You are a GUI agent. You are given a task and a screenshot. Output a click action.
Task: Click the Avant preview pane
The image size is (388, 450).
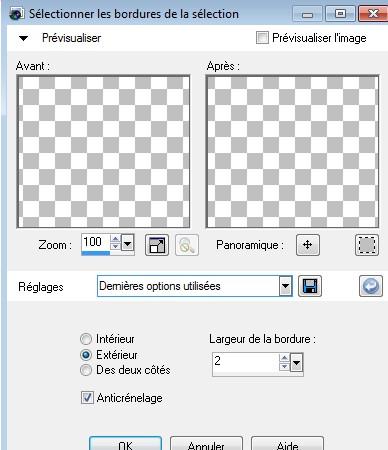coord(103,151)
